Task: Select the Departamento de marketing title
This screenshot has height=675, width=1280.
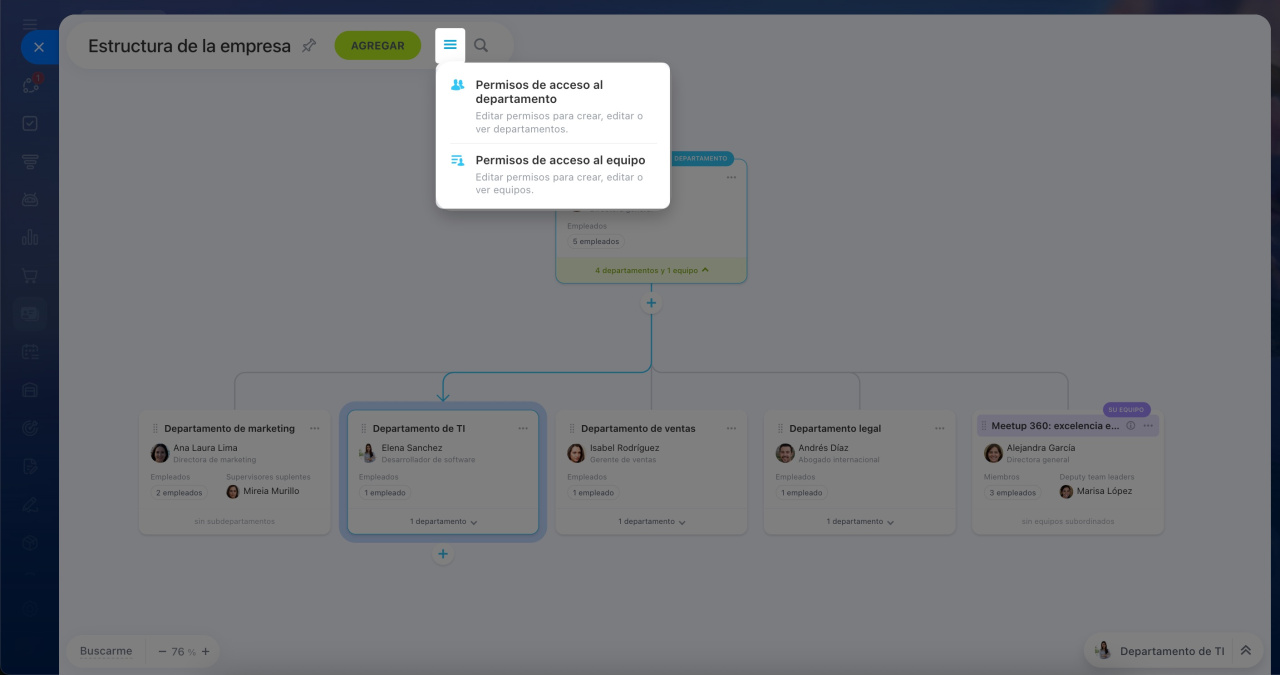Action: [x=230, y=428]
